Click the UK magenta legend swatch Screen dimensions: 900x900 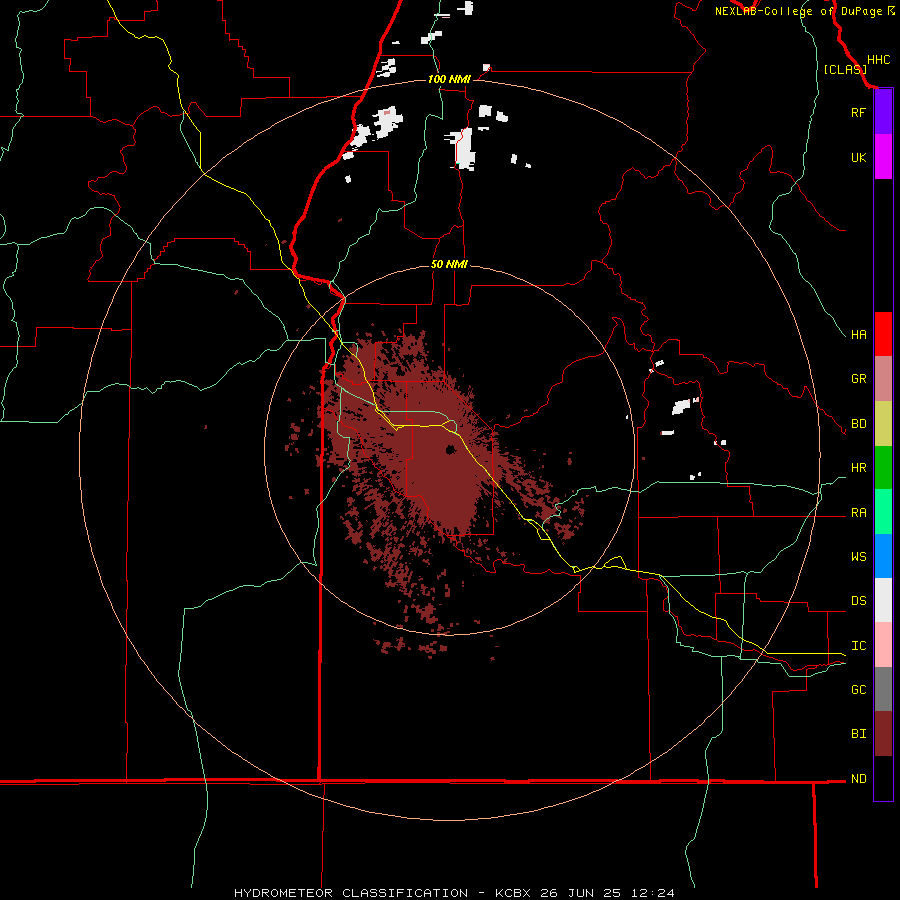[x=883, y=157]
